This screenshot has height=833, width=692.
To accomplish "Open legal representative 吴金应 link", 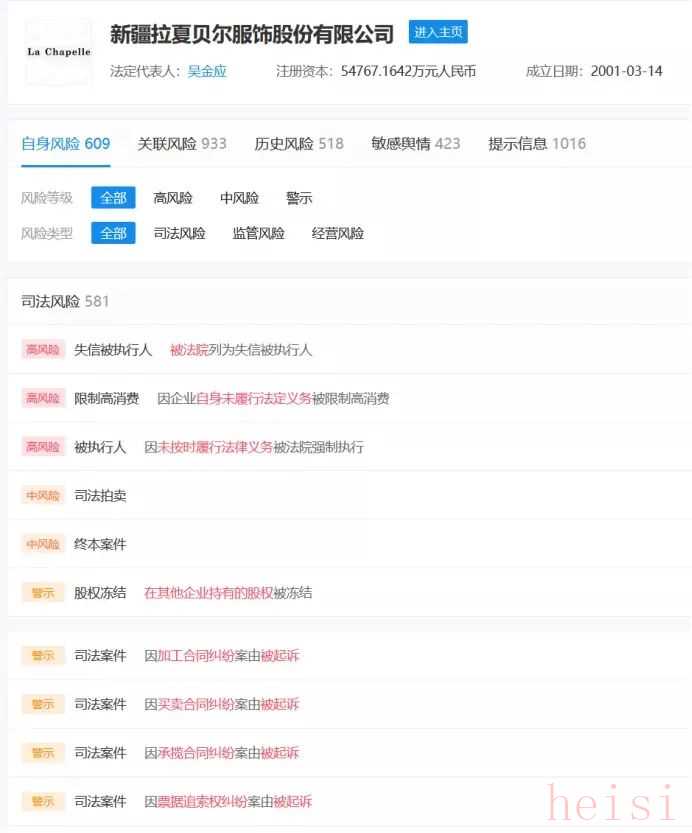I will coord(207,72).
